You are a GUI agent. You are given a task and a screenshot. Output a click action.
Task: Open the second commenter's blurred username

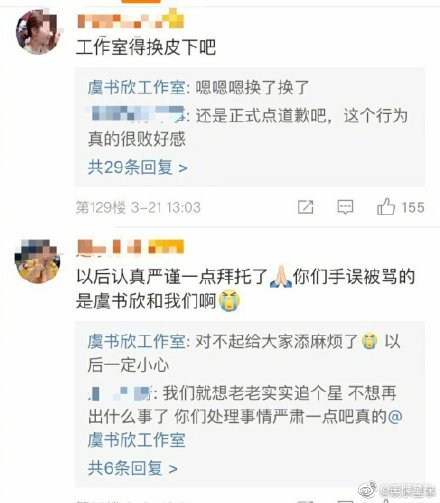[130, 247]
